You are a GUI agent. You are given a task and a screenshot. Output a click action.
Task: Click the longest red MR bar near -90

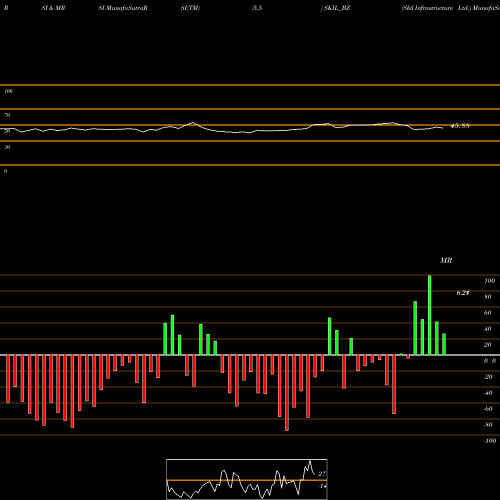click(x=287, y=393)
